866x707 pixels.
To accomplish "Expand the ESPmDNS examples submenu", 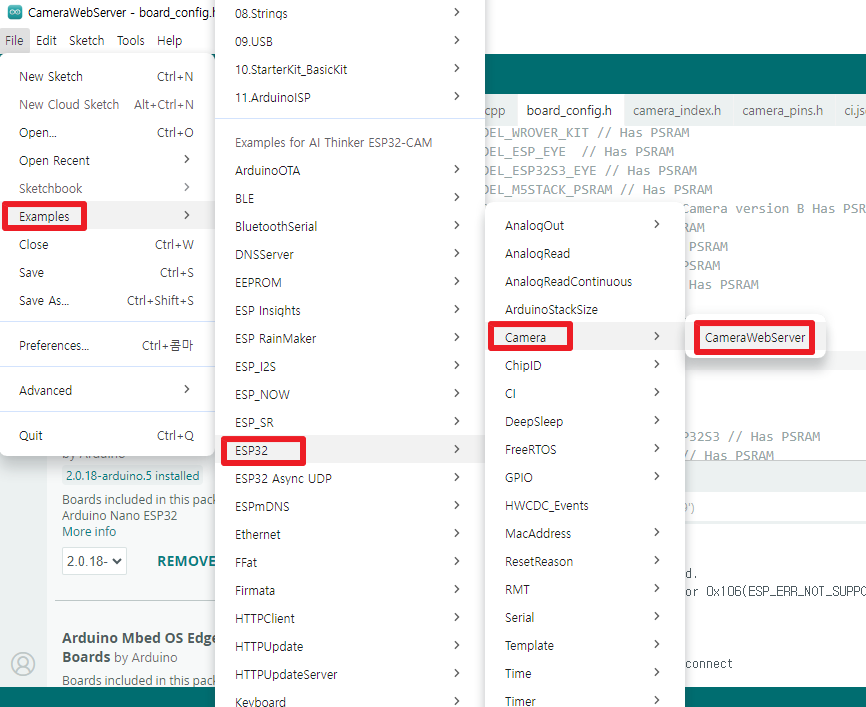I will point(350,506).
